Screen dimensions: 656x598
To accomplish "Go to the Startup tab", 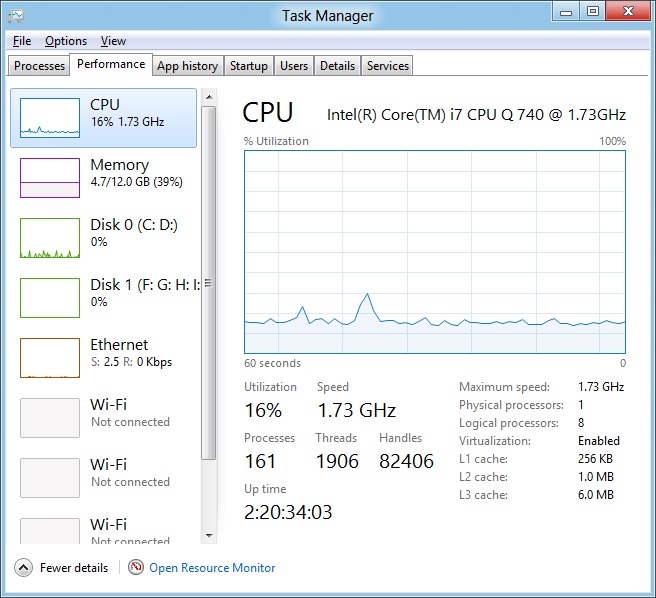I will pyautogui.click(x=248, y=66).
